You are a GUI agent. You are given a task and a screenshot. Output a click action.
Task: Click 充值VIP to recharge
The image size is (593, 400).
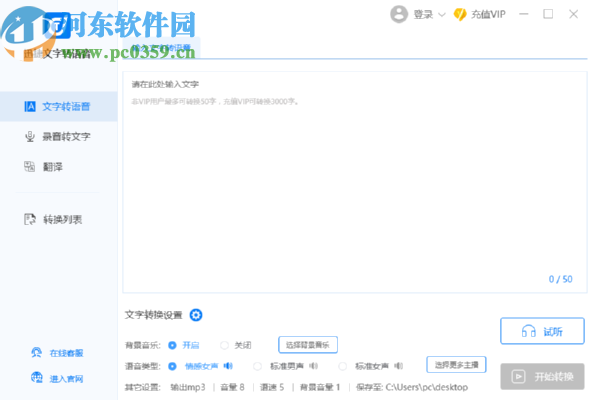[x=488, y=15]
